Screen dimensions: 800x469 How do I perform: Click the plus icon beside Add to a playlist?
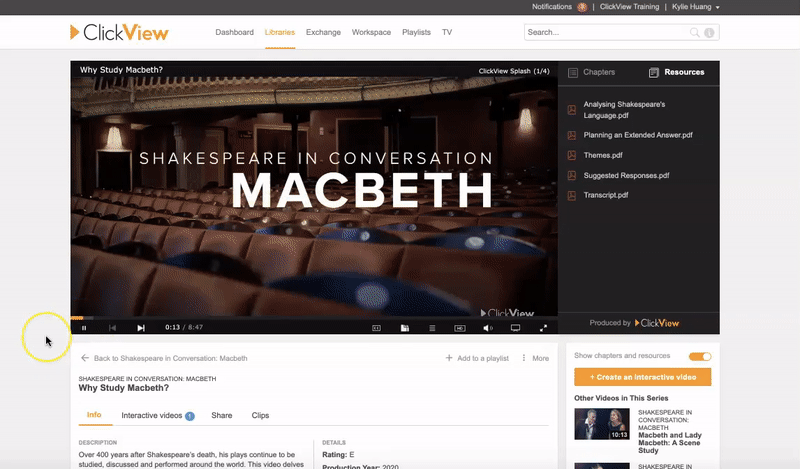pos(449,358)
